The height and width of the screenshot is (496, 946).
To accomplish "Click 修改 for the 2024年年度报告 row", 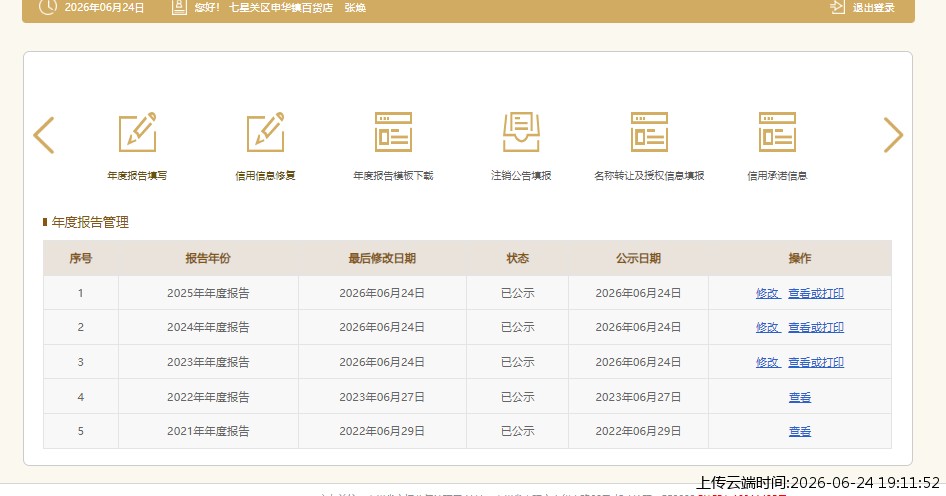I will 768,327.
